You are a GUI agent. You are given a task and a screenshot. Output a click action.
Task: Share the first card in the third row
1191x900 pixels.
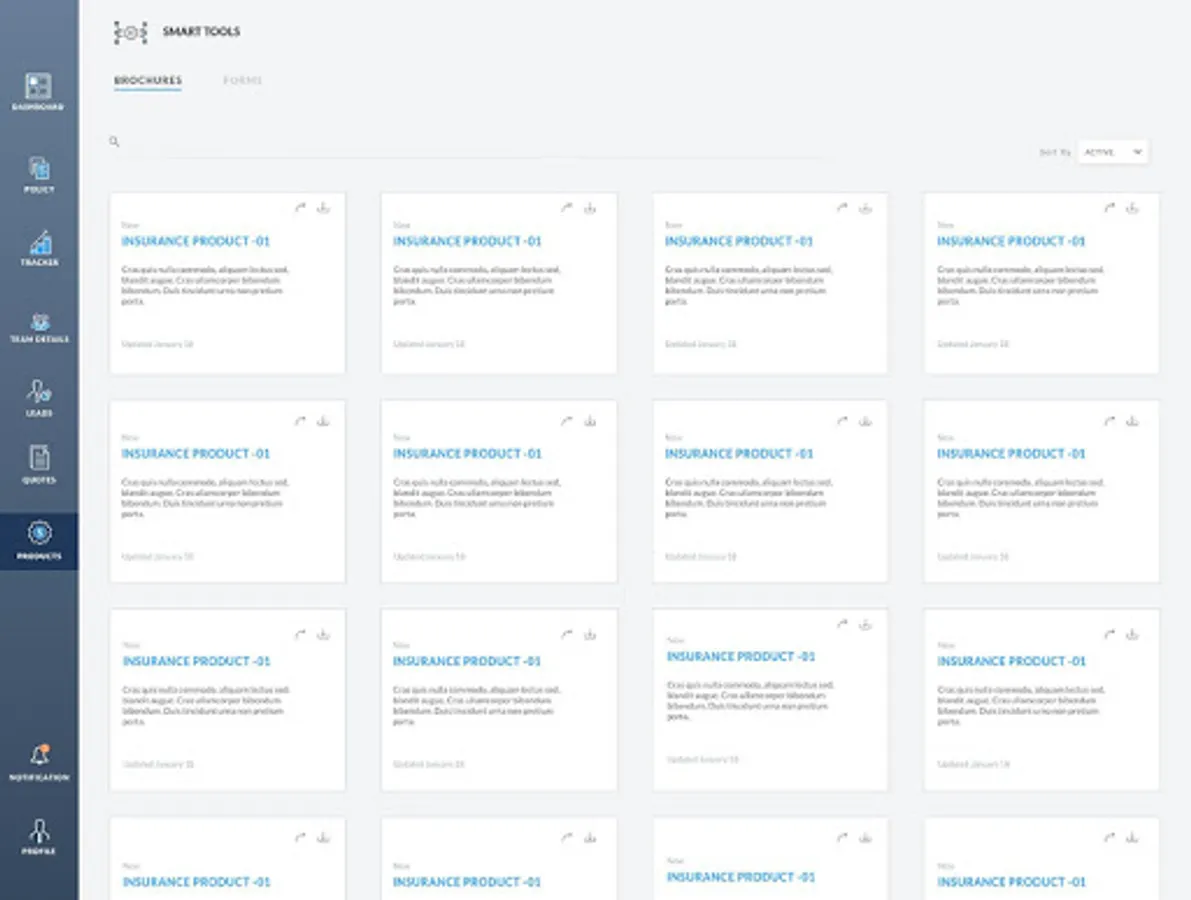[301, 634]
